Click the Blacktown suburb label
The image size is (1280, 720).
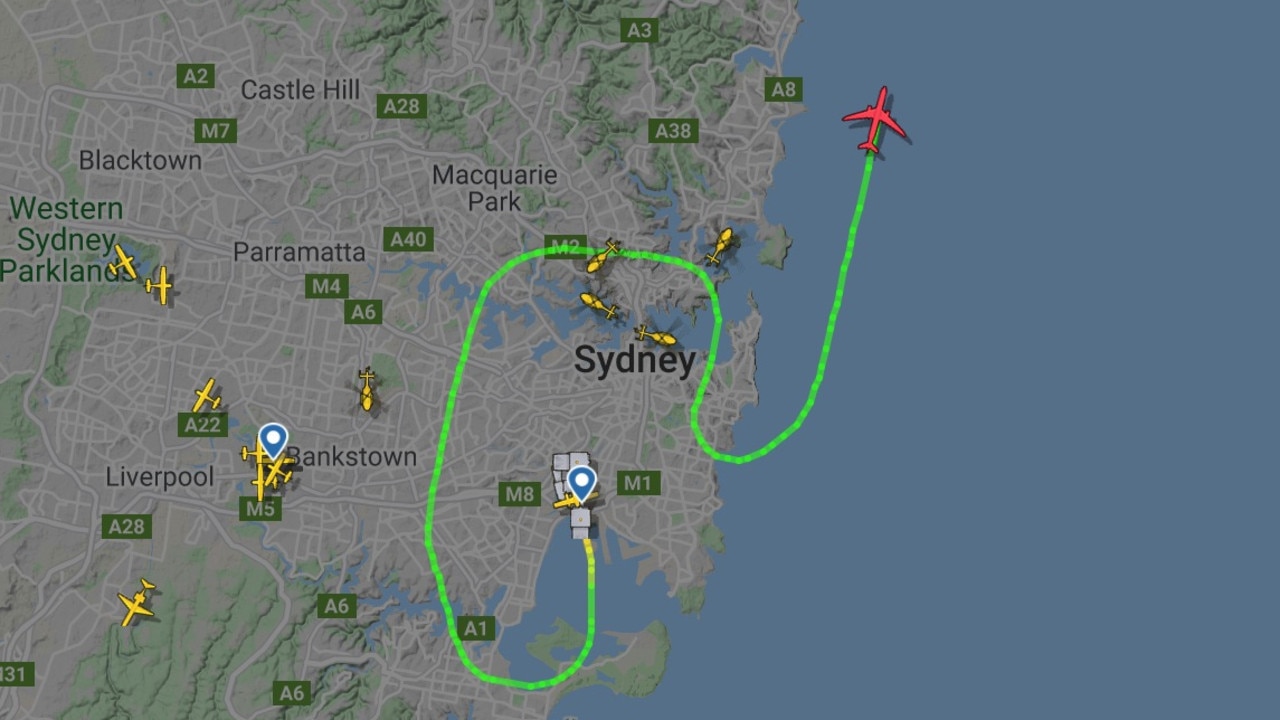pos(140,160)
